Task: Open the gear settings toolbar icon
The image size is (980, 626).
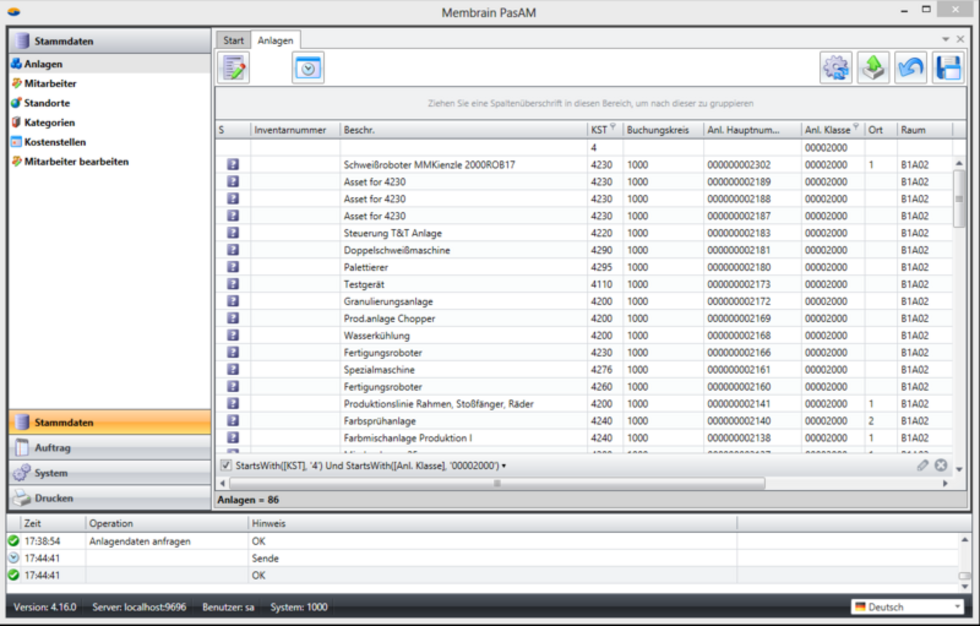Action: click(835, 67)
